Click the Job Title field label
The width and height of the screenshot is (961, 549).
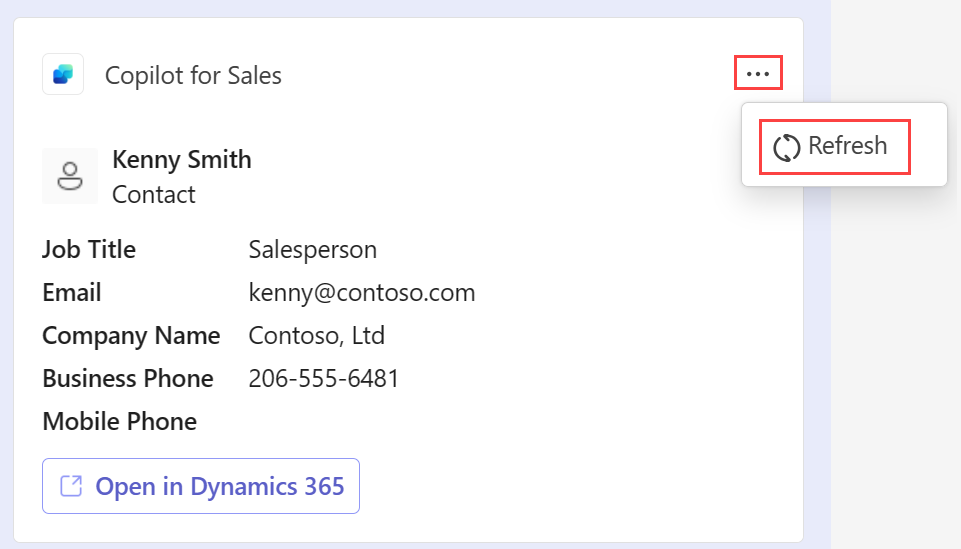tap(89, 250)
